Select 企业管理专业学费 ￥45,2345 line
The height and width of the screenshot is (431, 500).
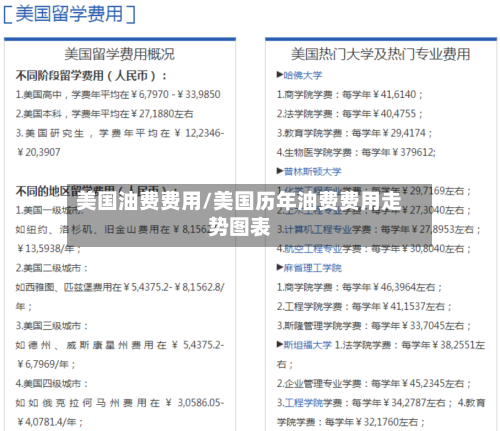pos(374,383)
